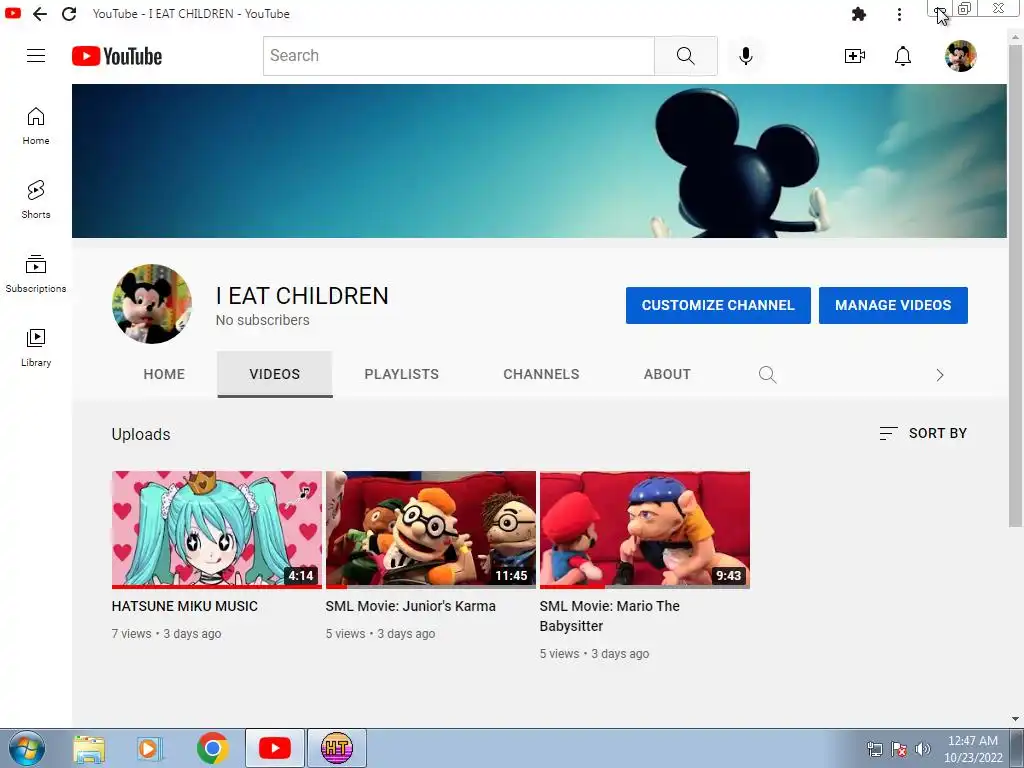Open the Create video camera icon
1024x768 pixels.
pos(855,56)
